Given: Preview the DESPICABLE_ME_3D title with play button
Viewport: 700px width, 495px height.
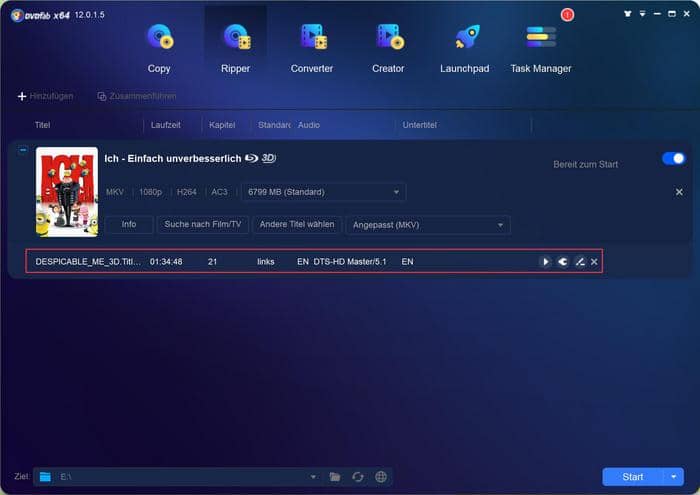Looking at the screenshot, I should tap(545, 262).
